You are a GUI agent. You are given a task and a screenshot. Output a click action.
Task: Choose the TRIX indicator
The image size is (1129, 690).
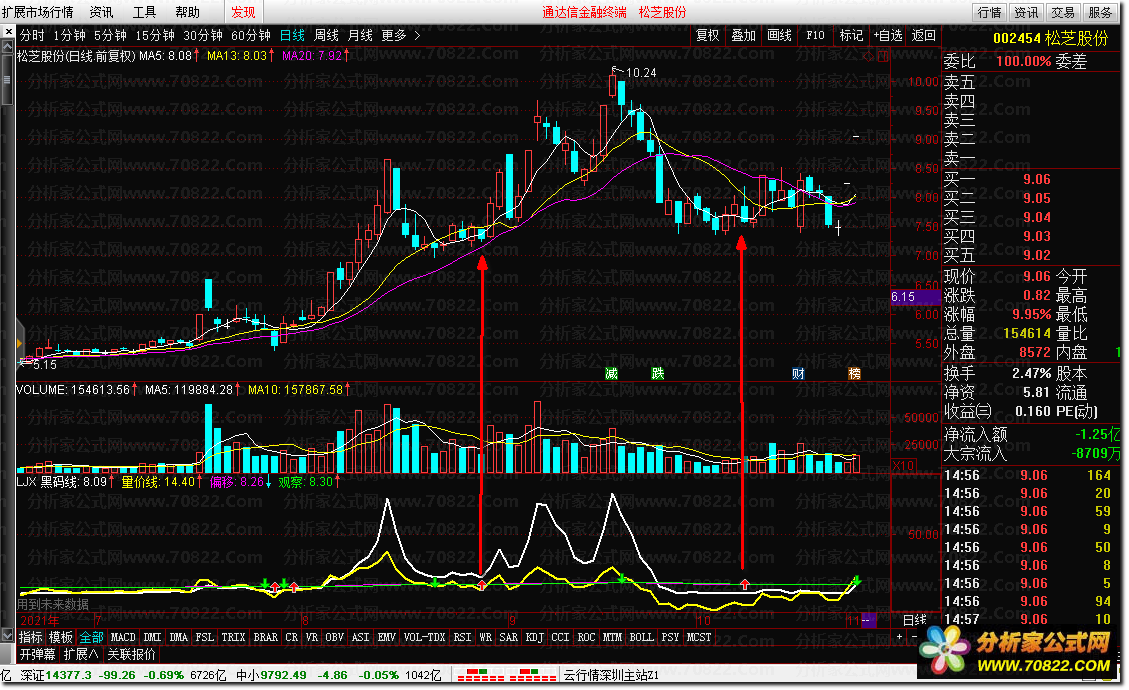point(233,637)
